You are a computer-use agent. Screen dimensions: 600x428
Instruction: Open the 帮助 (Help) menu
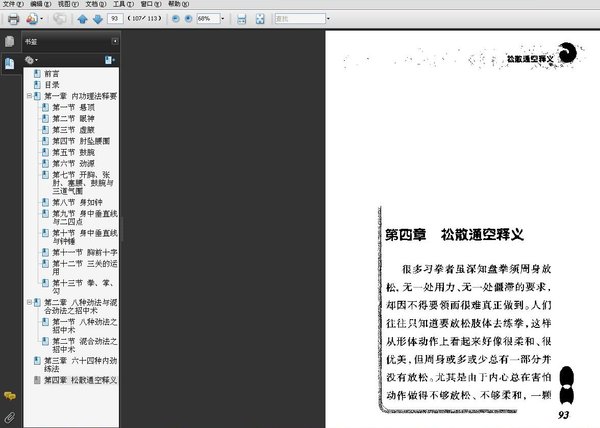pyautogui.click(x=178, y=4)
